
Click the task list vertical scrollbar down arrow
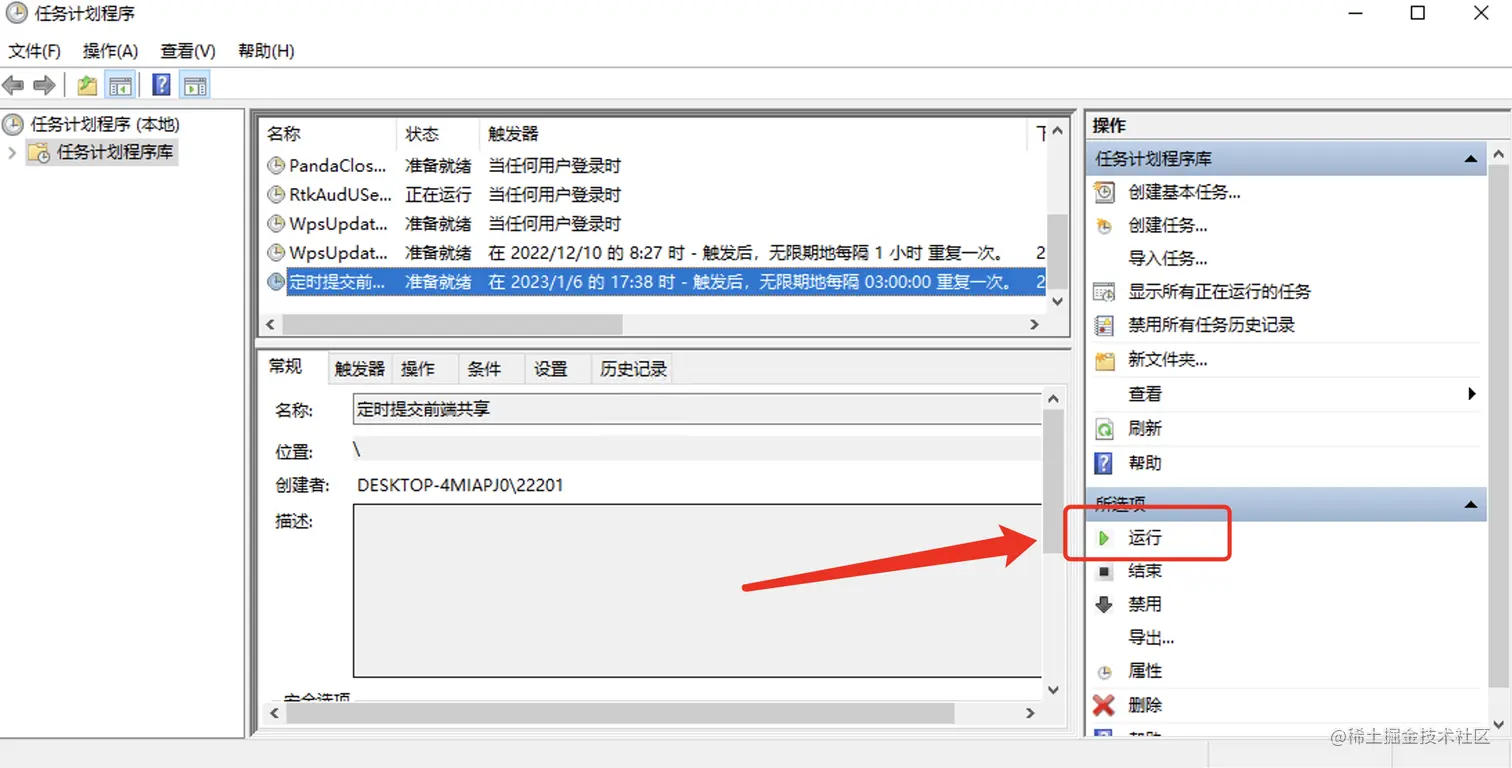click(x=1058, y=301)
